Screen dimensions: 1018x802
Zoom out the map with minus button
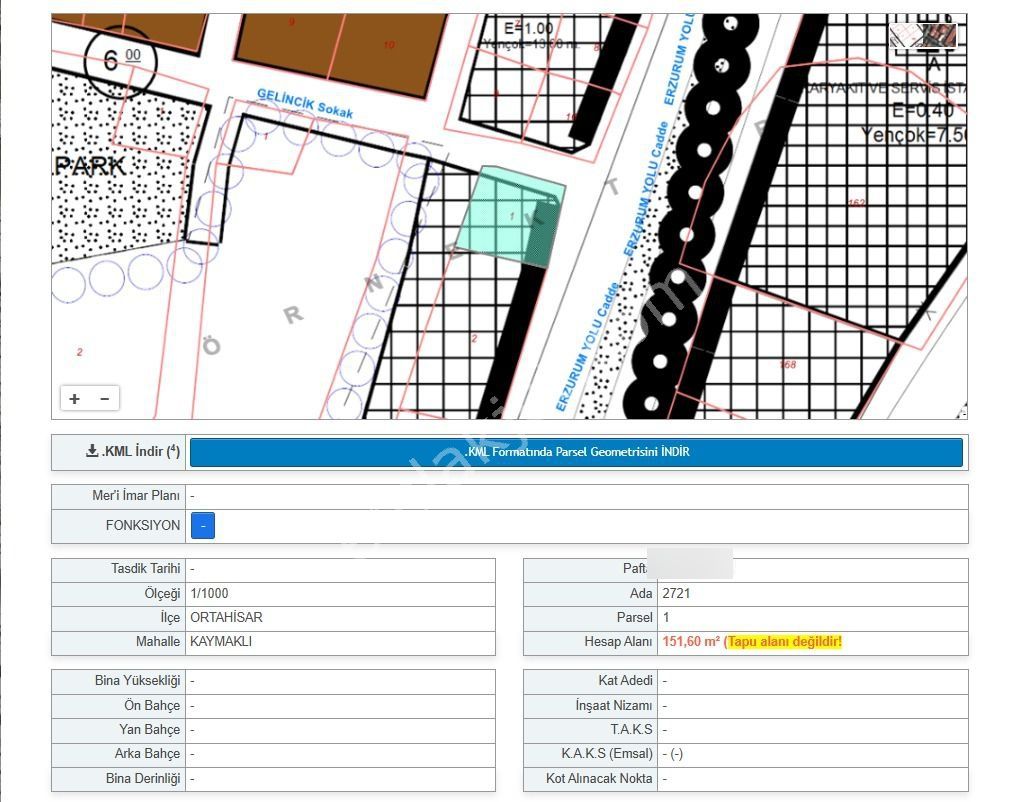104,398
